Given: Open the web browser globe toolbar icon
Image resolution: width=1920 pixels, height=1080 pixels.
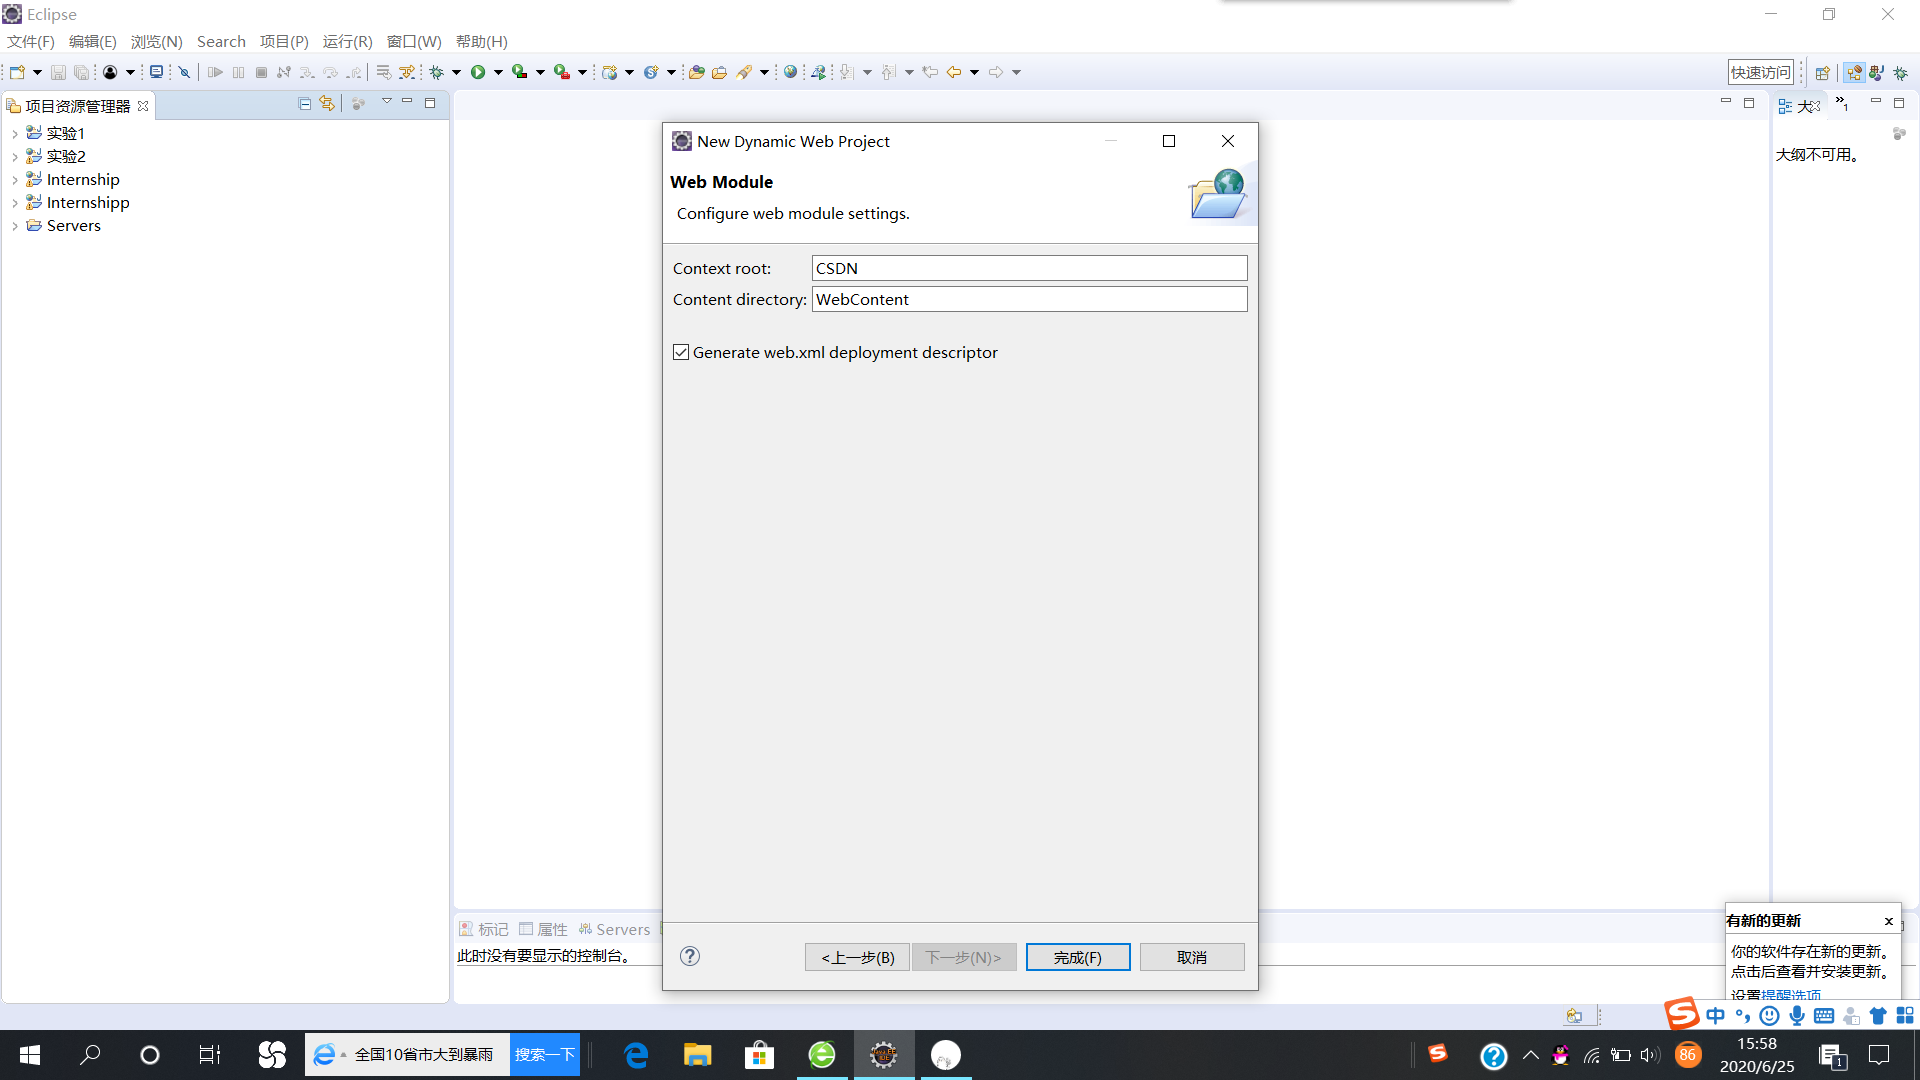Looking at the screenshot, I should tap(790, 72).
